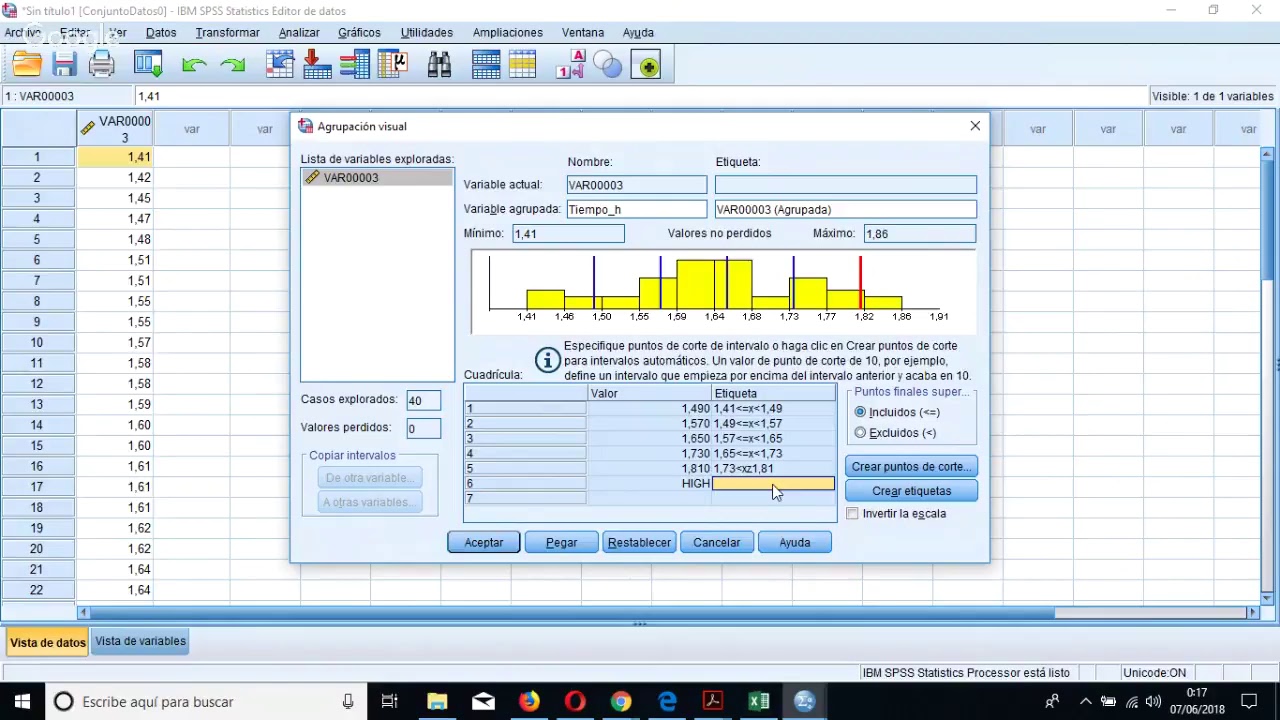Print with the printer toolbar icon
The width and height of the screenshot is (1280, 720).
tap(102, 65)
